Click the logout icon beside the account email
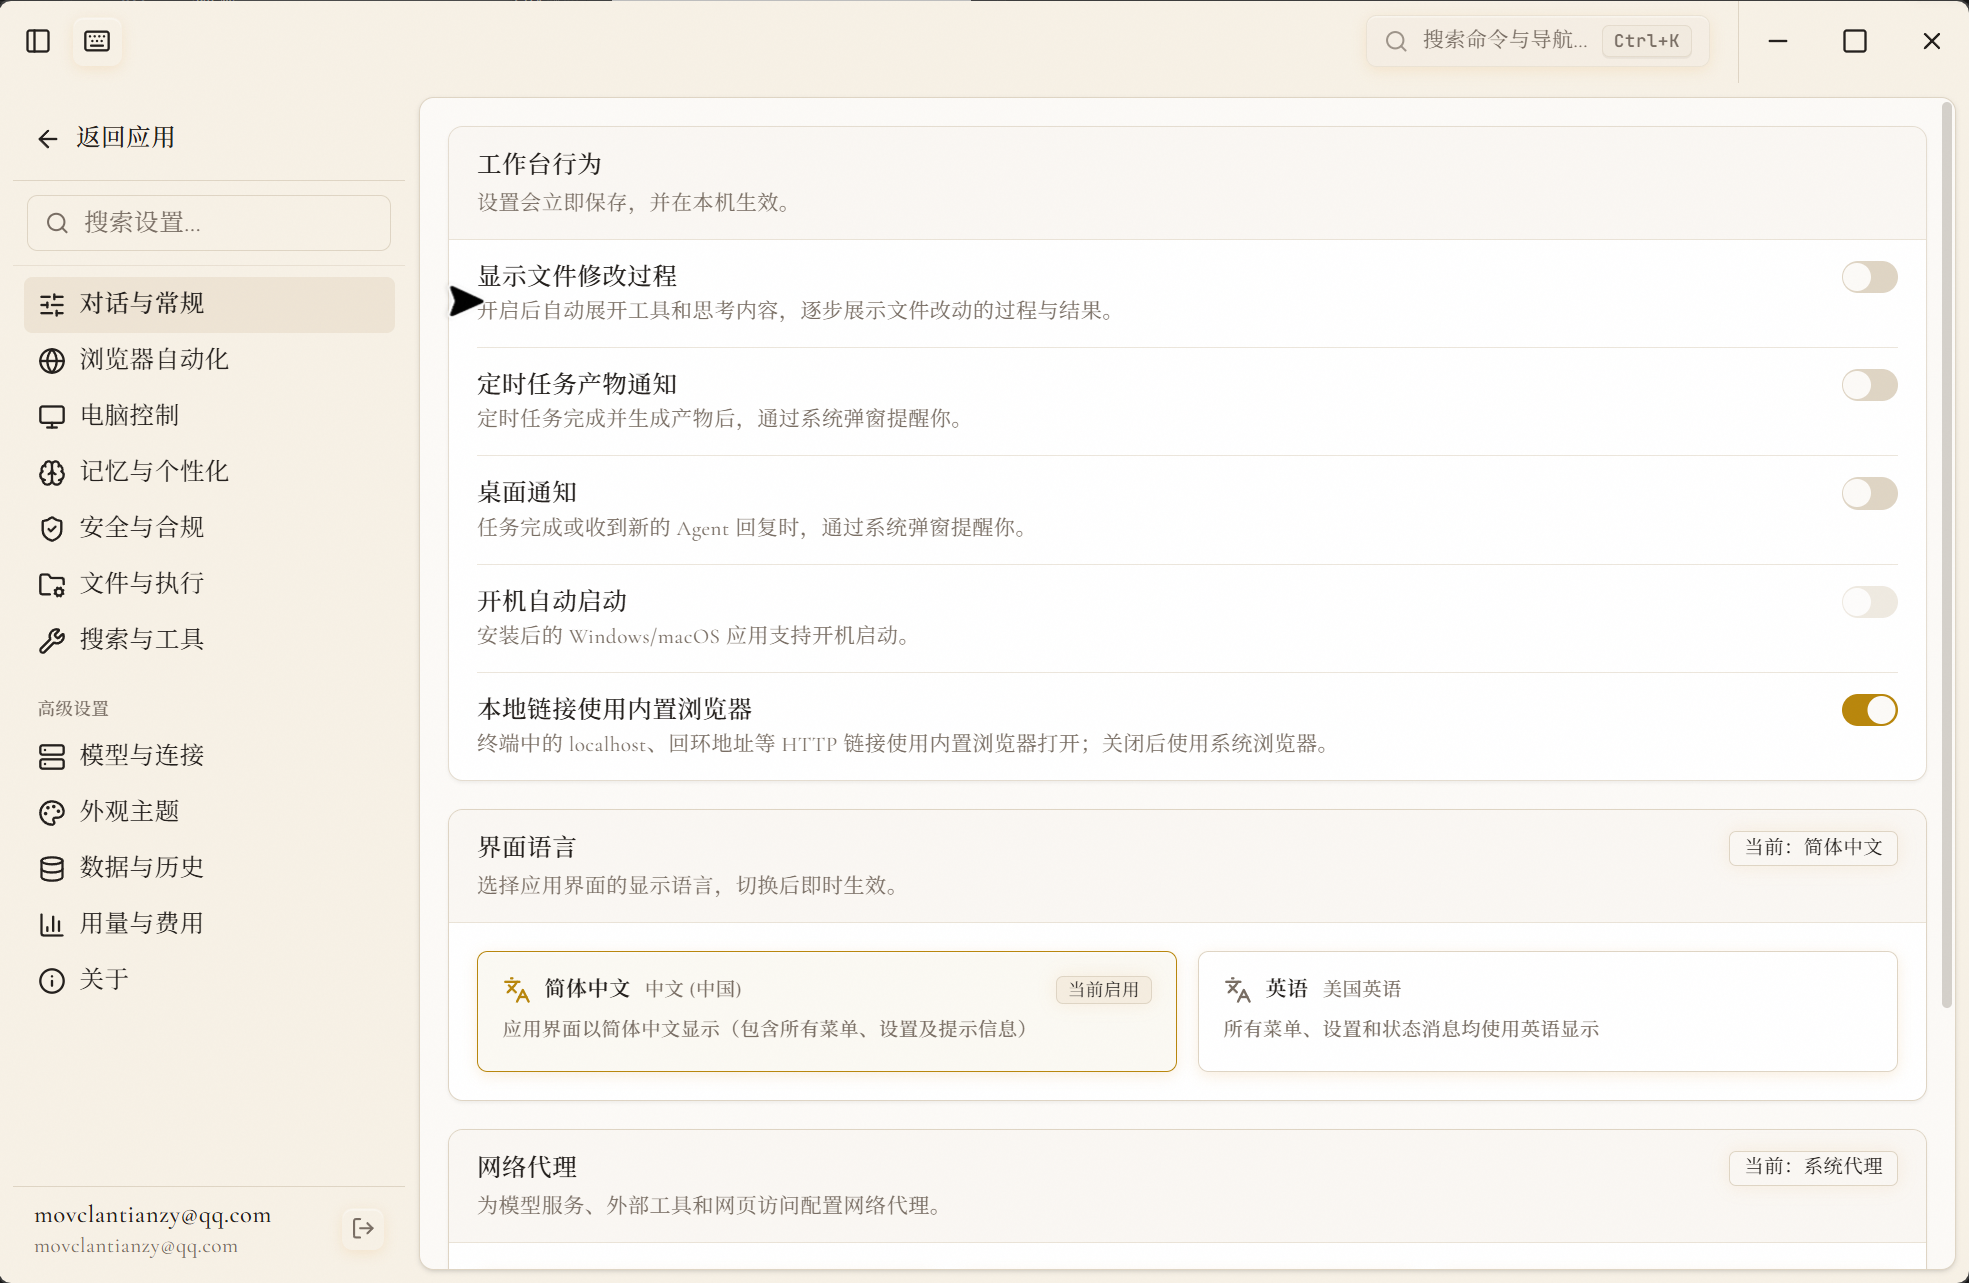Image resolution: width=1969 pixels, height=1283 pixels. (363, 1228)
